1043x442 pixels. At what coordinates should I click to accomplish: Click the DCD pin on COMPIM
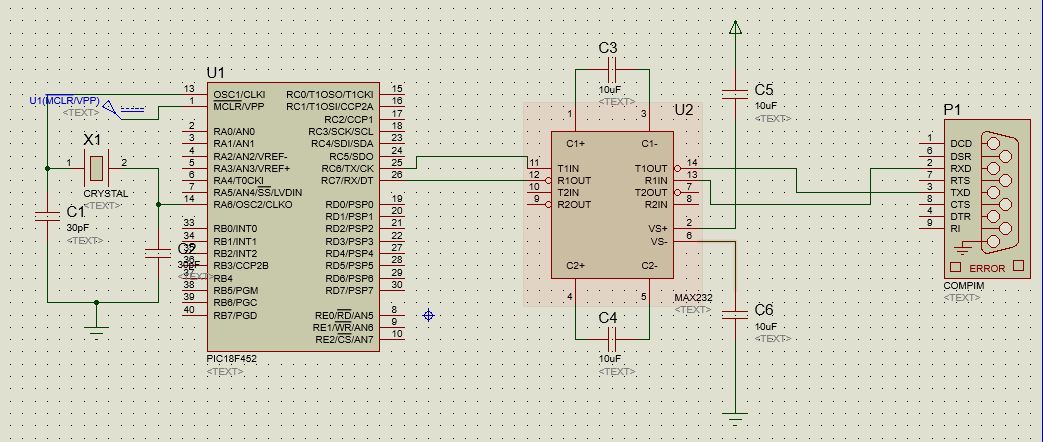point(961,144)
